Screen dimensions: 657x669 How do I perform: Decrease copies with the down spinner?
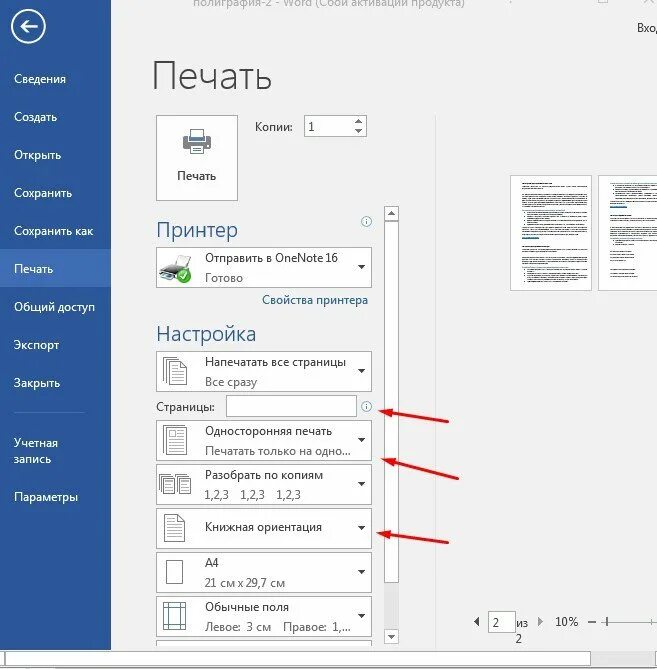click(x=359, y=131)
